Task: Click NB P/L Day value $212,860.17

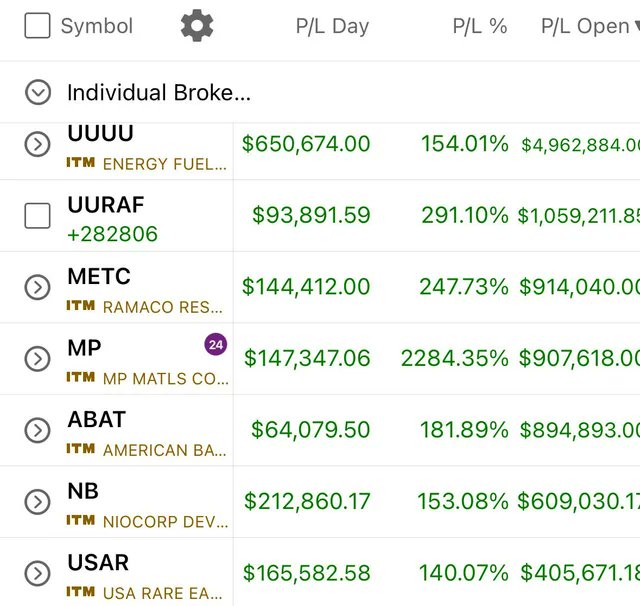Action: click(307, 501)
